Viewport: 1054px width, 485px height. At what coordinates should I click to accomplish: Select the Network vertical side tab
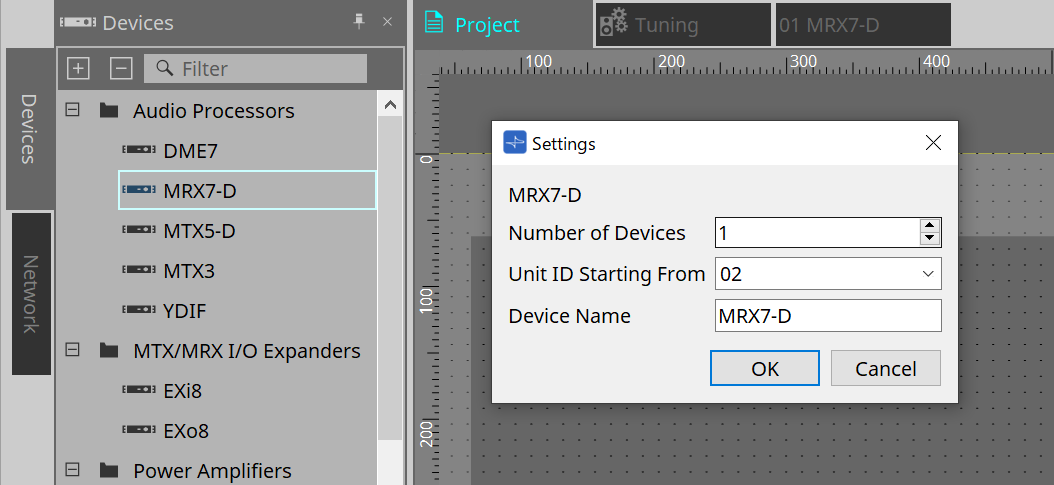point(31,294)
